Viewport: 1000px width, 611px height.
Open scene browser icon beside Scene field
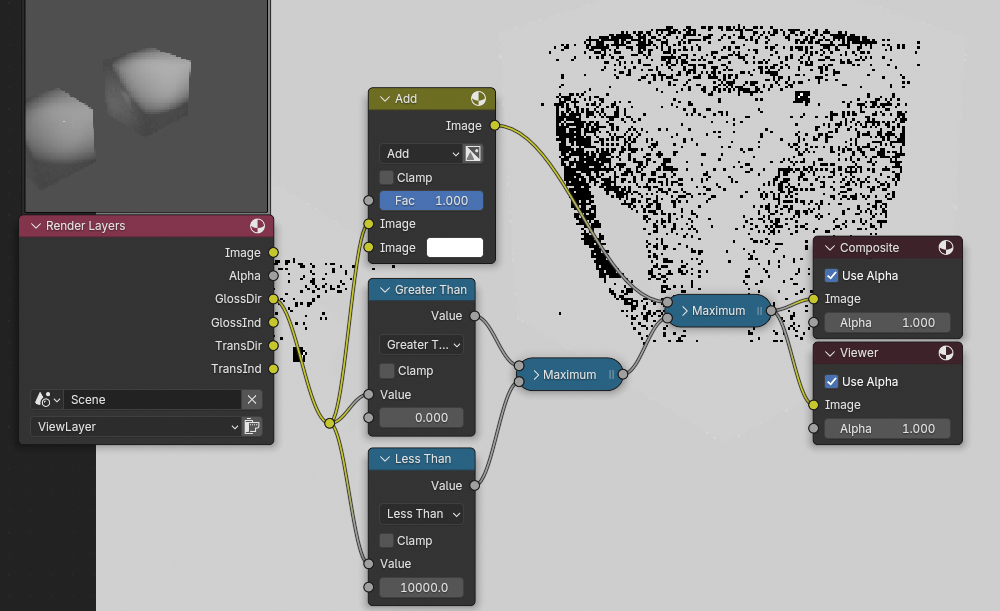(x=47, y=400)
